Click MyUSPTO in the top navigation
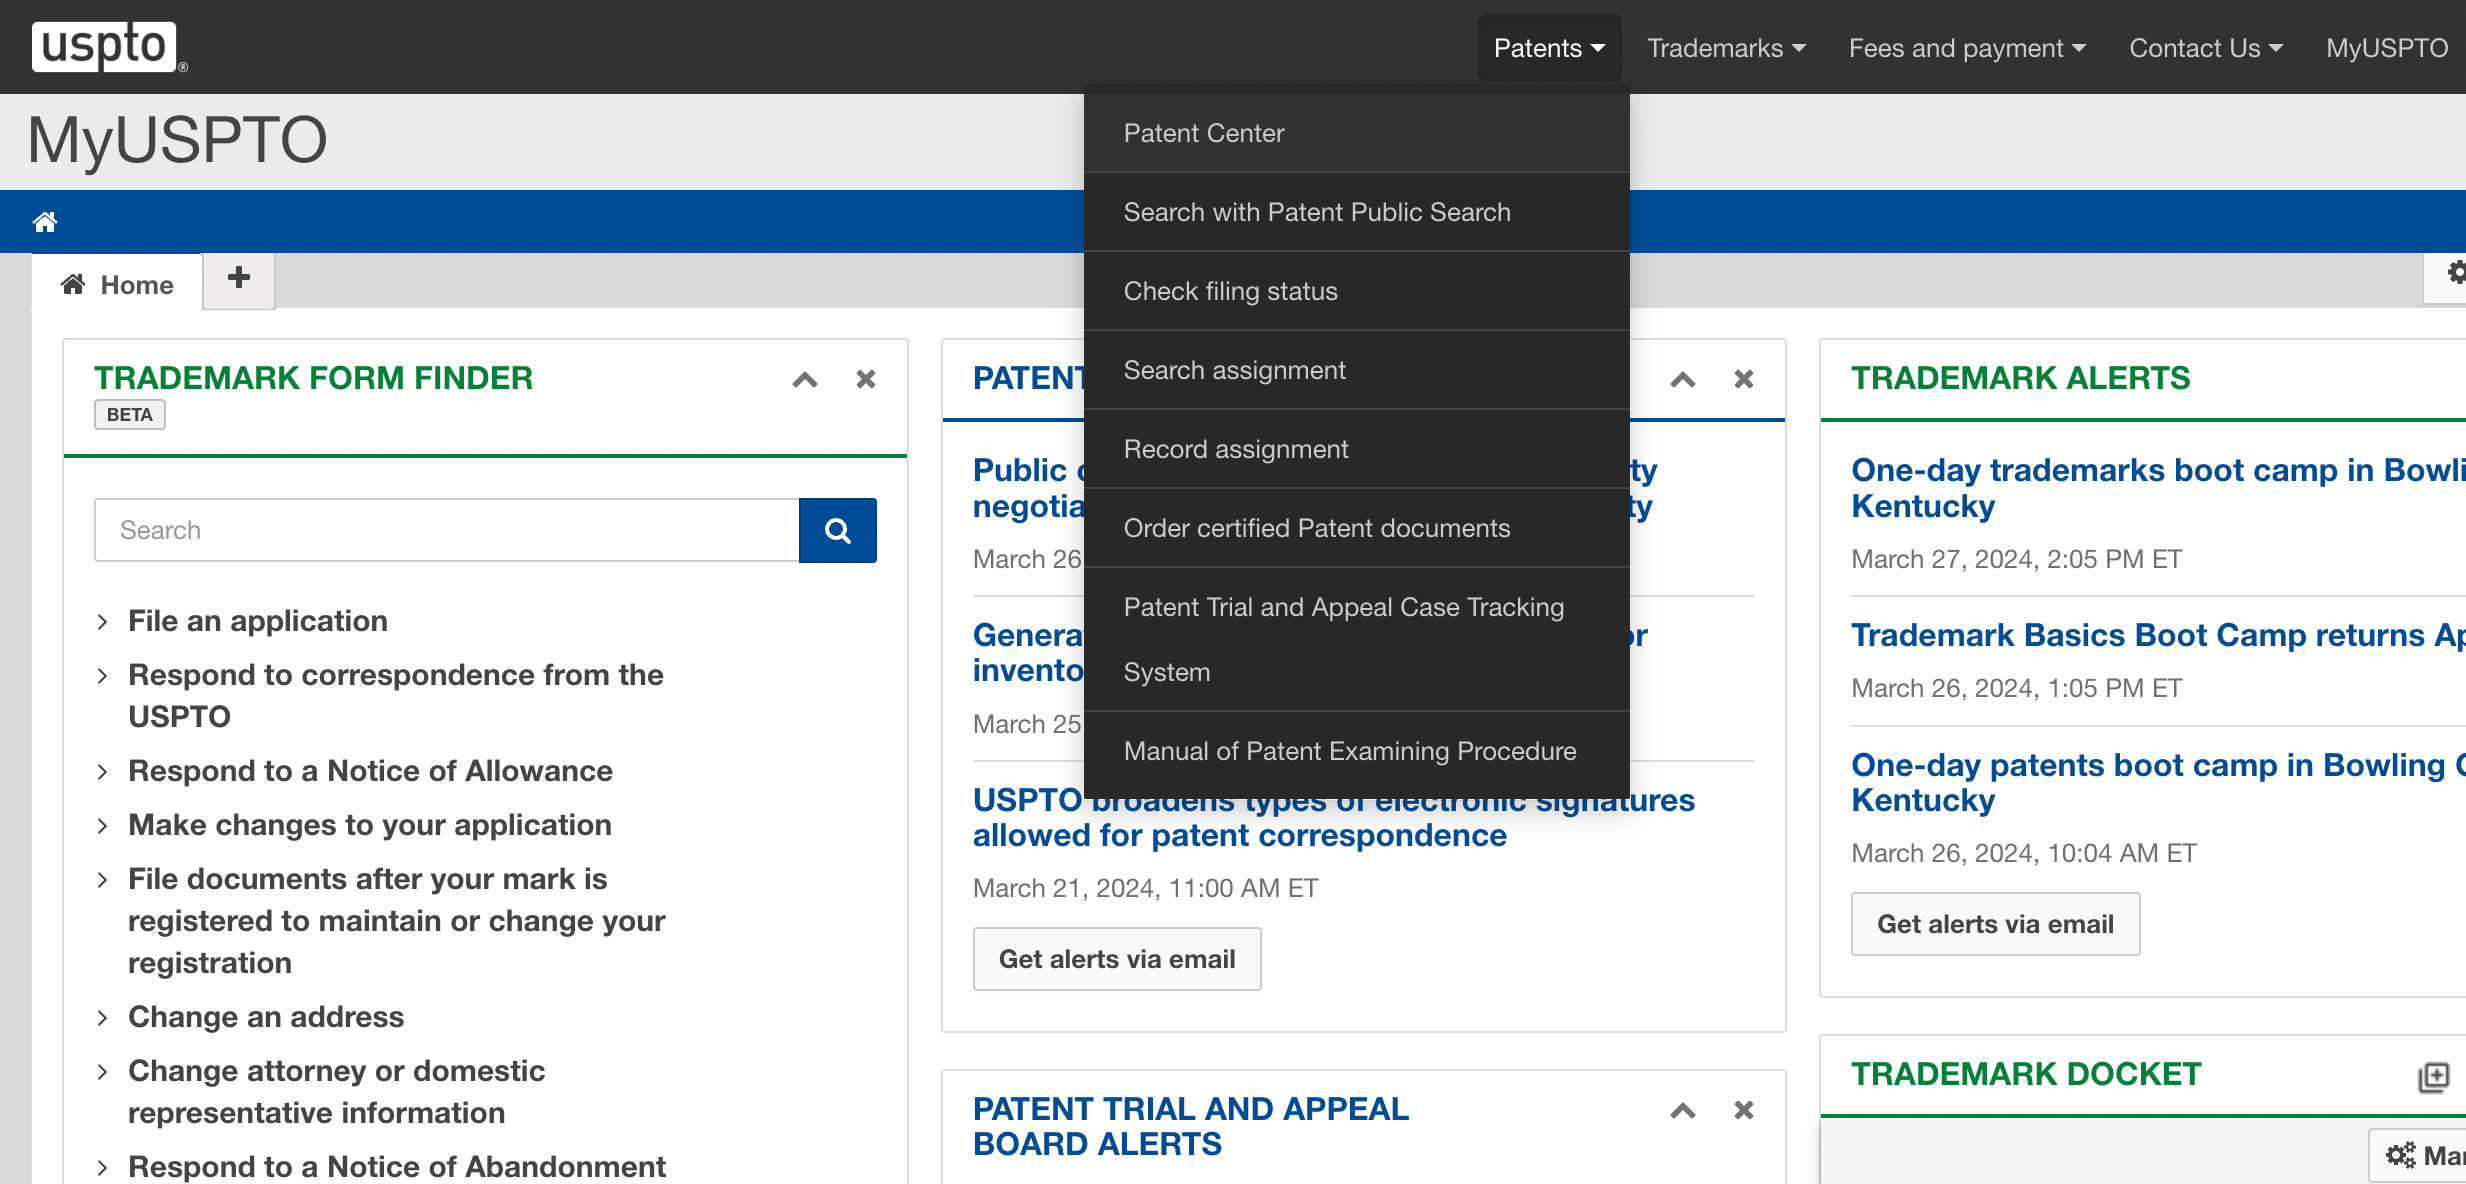 tap(2387, 48)
